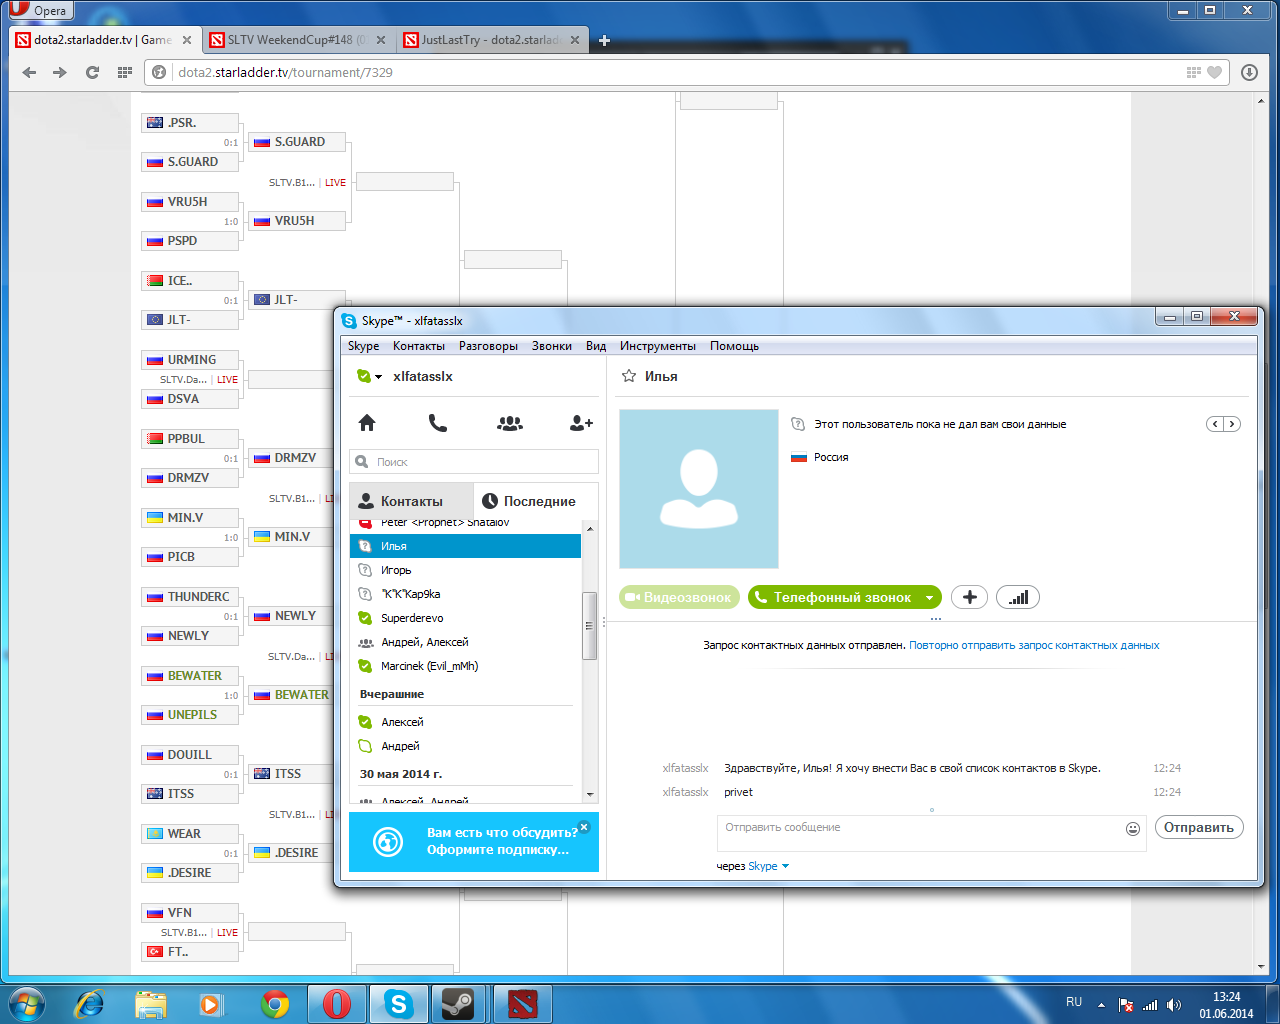The image size is (1280, 1024).
Task: Switch to the Контакты tab in Skype
Action: 410,501
